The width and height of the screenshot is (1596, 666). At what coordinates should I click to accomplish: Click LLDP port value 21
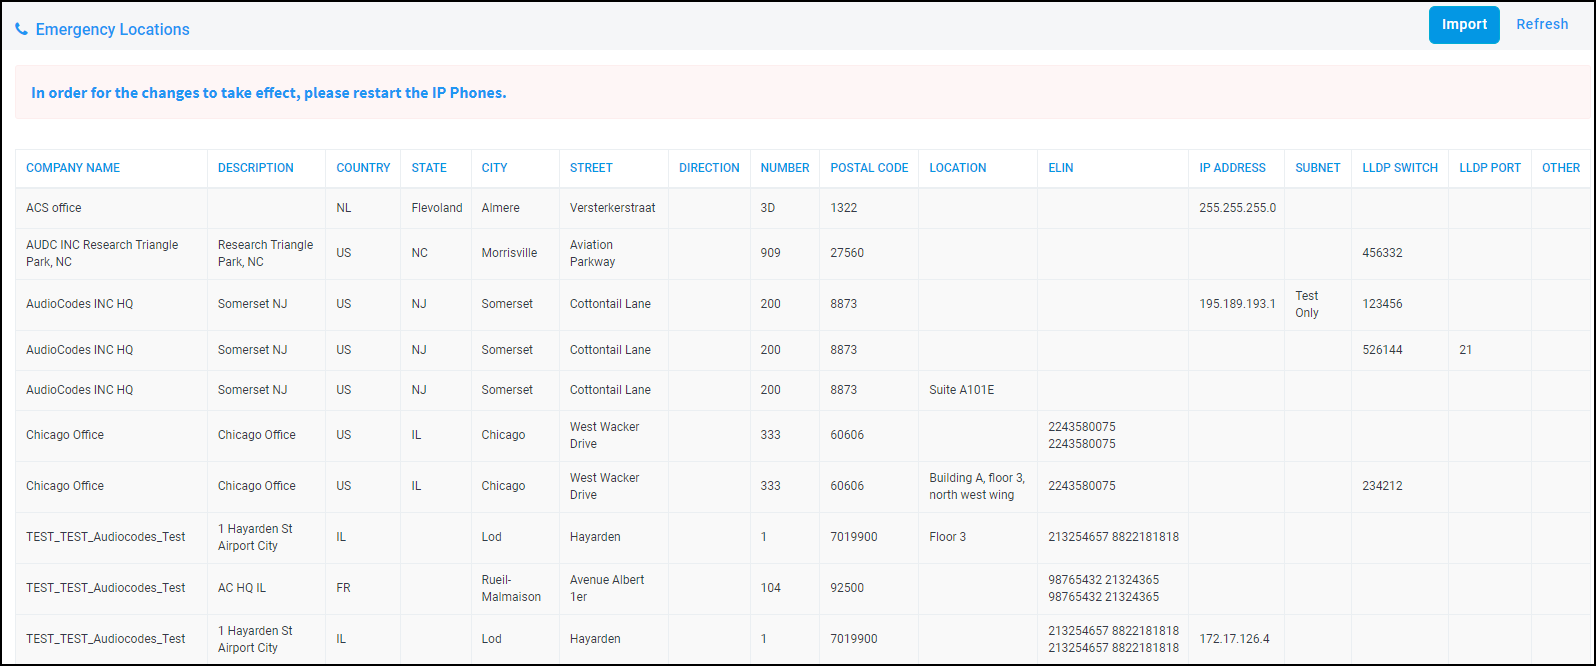tap(1465, 350)
